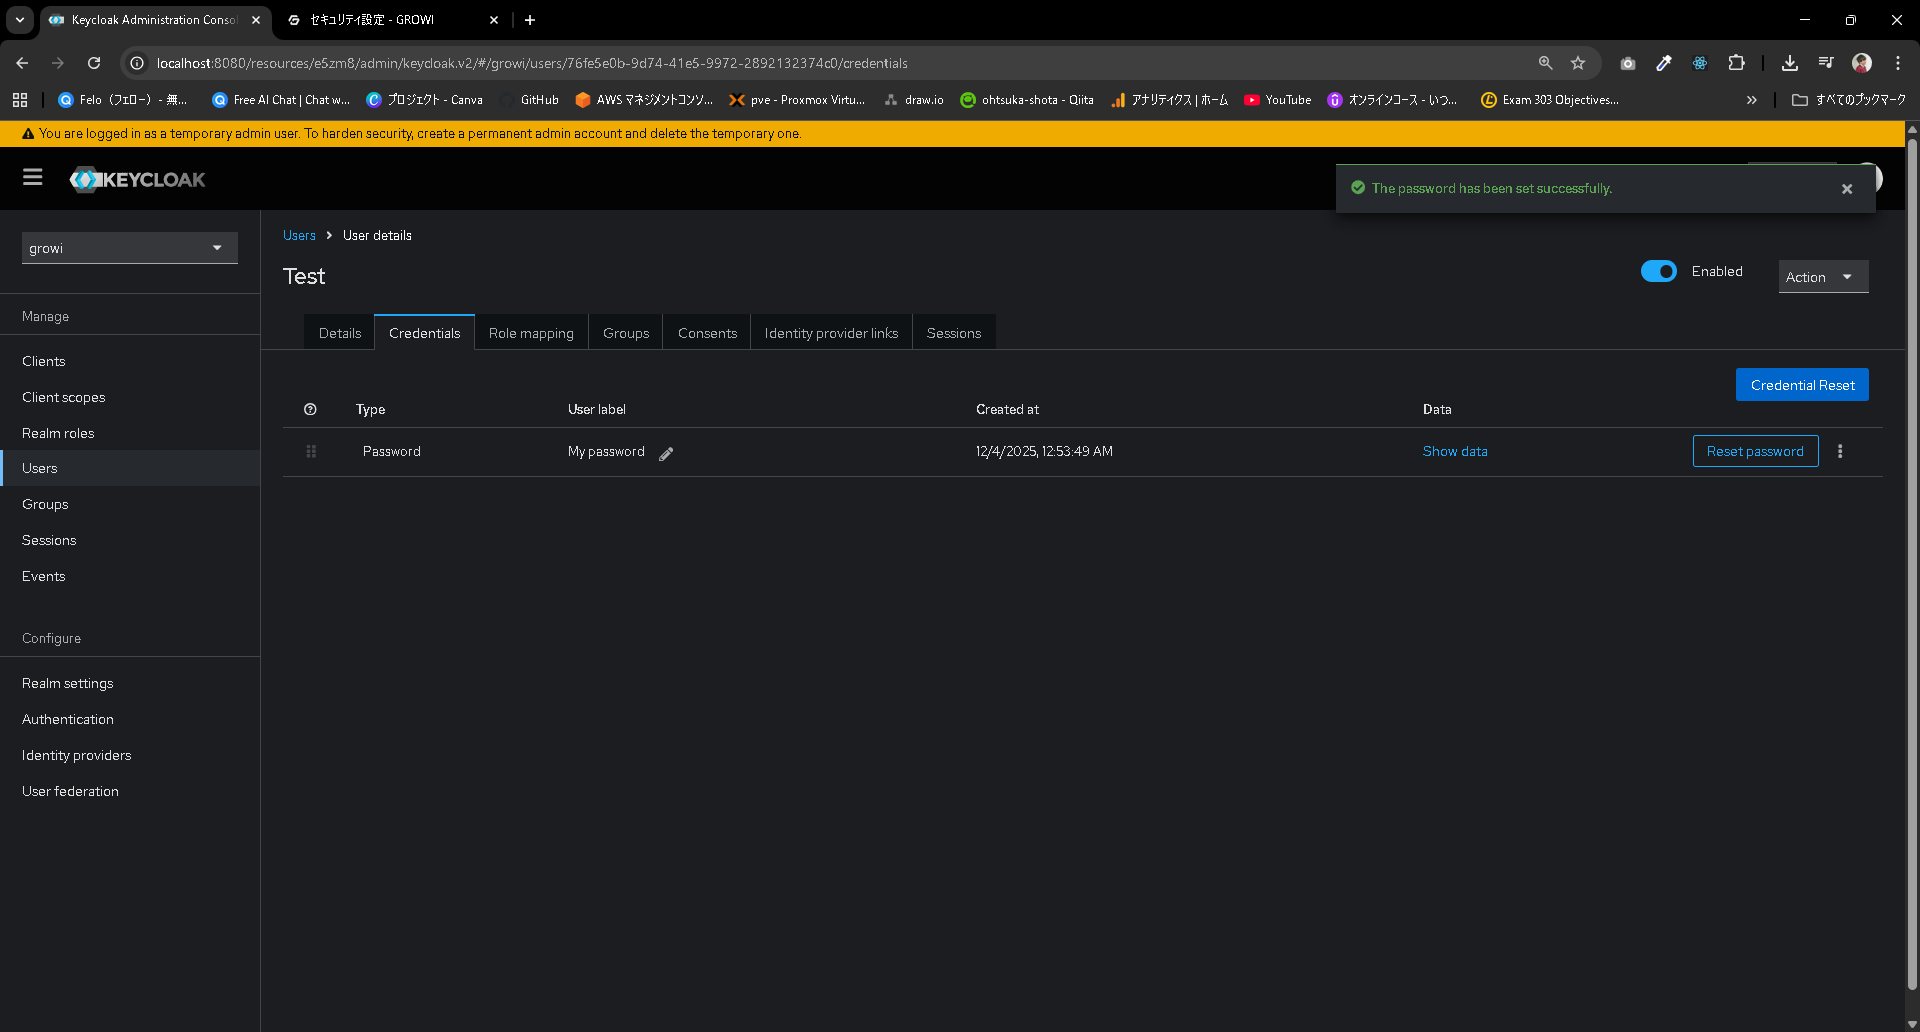The width and height of the screenshot is (1920, 1032).
Task: Open the GitHub bookmark
Action: [x=529, y=100]
